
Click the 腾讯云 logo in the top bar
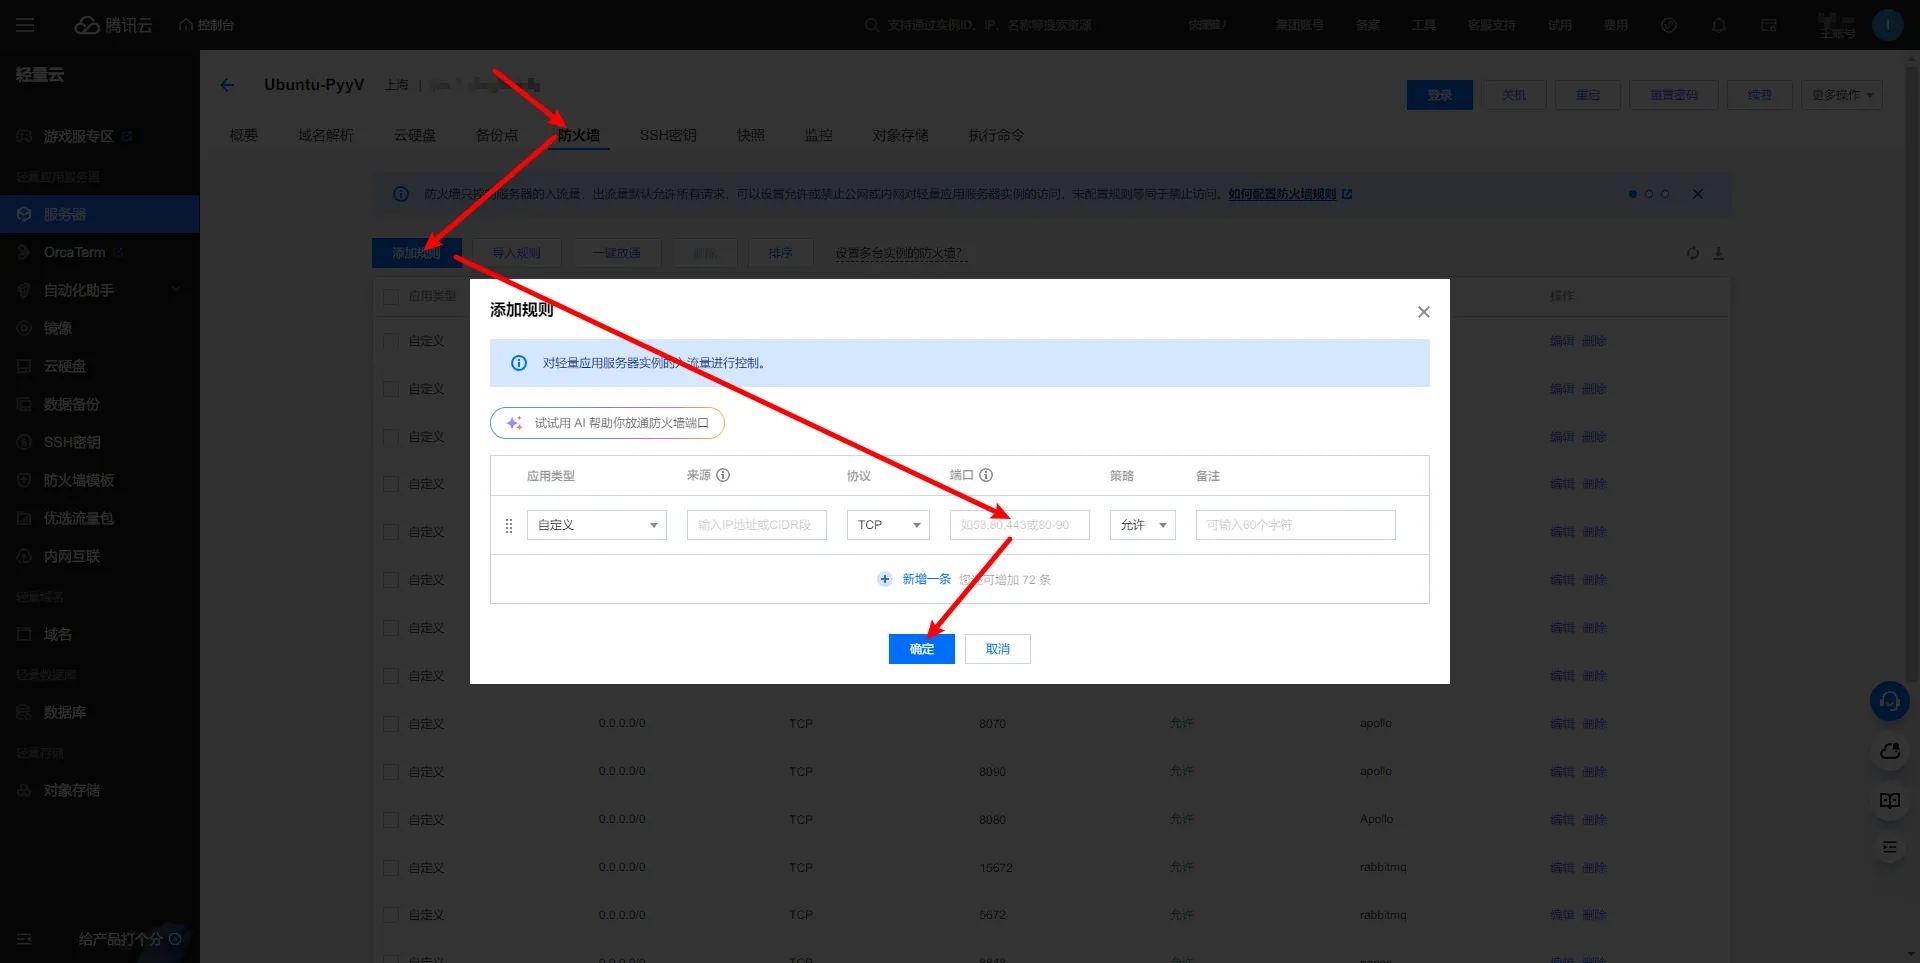(x=113, y=25)
